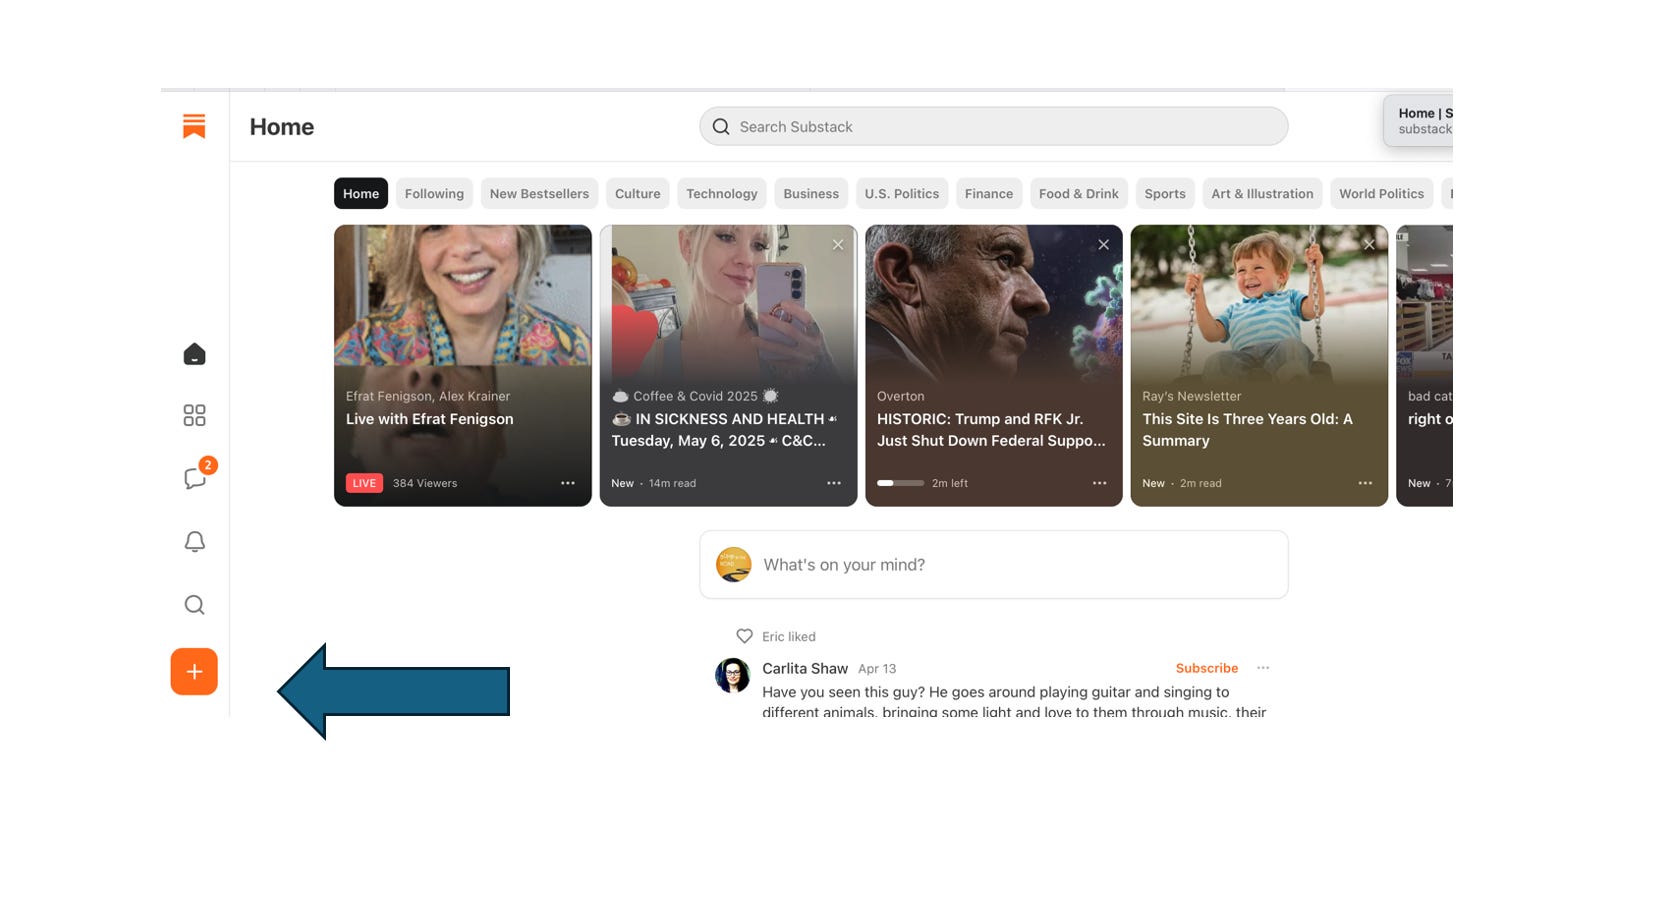This screenshot has height=912, width=1662.
Task: Click Carlita Shaw's post text
Action: coord(1014,701)
